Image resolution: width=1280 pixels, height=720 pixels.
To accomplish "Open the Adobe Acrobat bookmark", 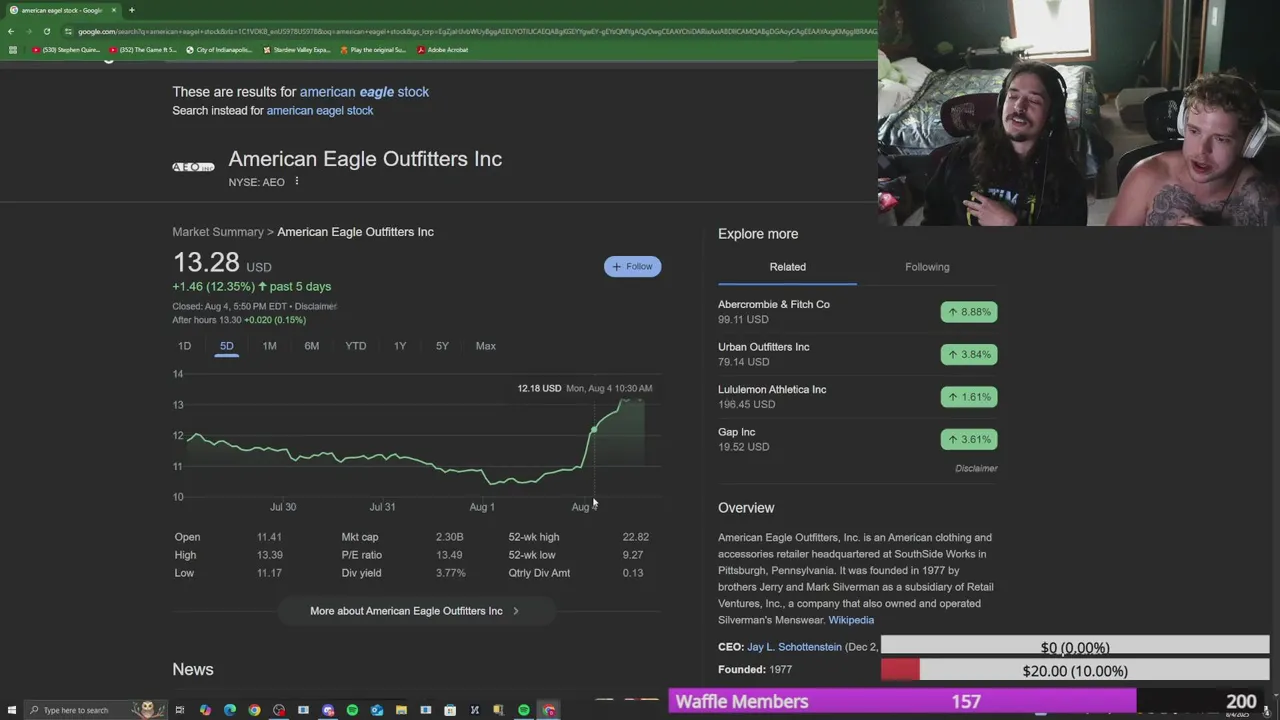I will [443, 49].
